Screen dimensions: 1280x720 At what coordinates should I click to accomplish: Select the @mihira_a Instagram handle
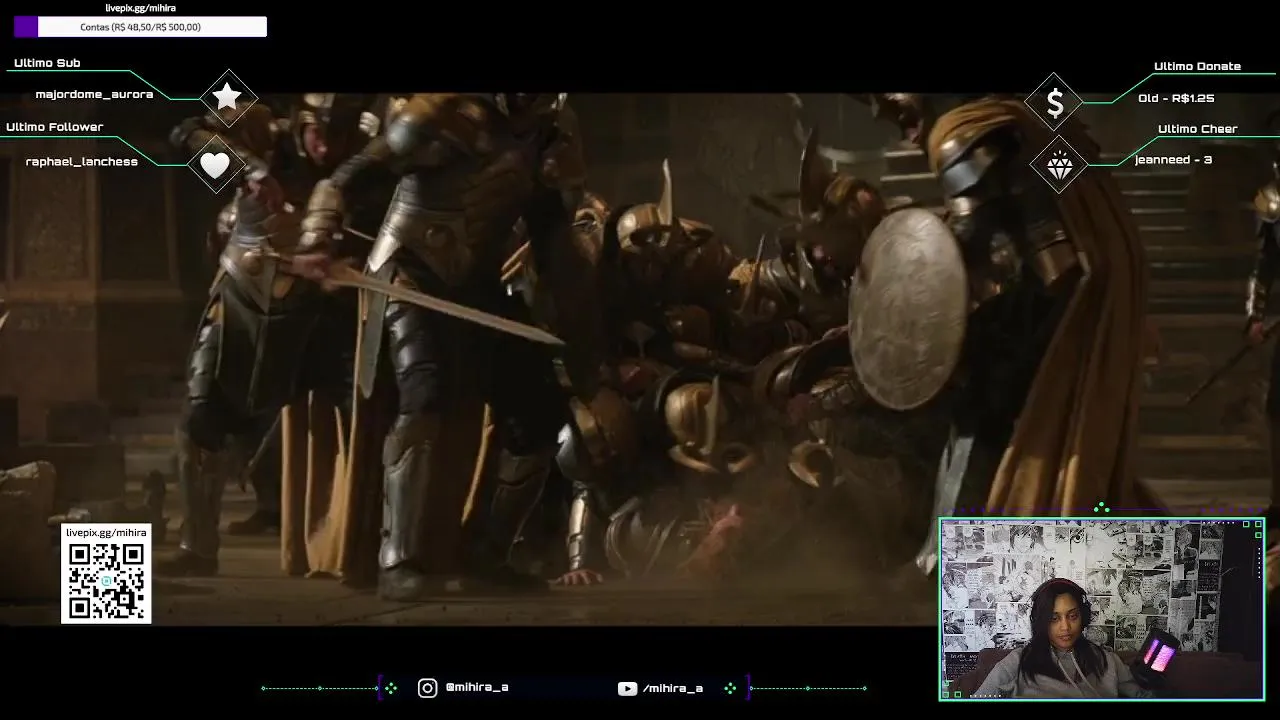(x=477, y=688)
